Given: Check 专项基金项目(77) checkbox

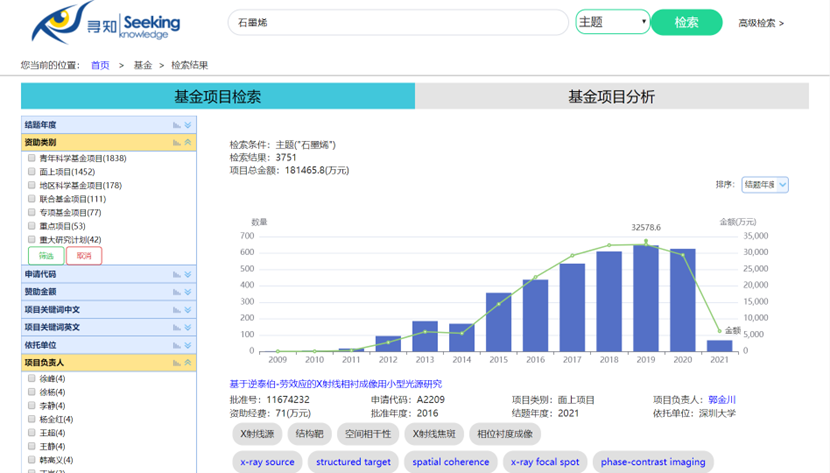Looking at the screenshot, I should [x=32, y=212].
